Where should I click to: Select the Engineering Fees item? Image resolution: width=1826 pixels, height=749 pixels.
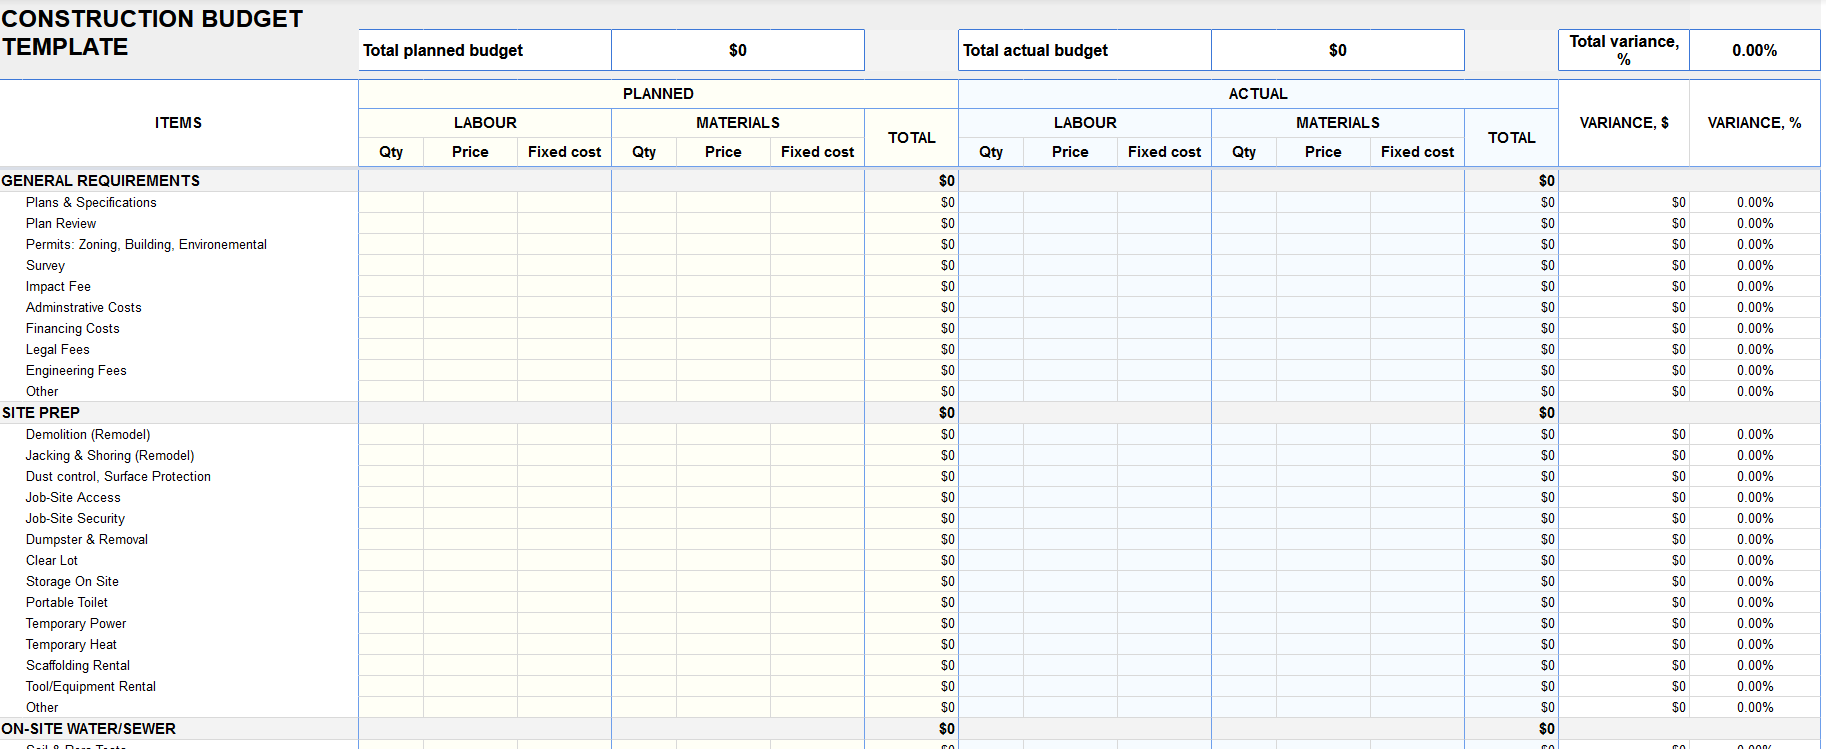(76, 370)
